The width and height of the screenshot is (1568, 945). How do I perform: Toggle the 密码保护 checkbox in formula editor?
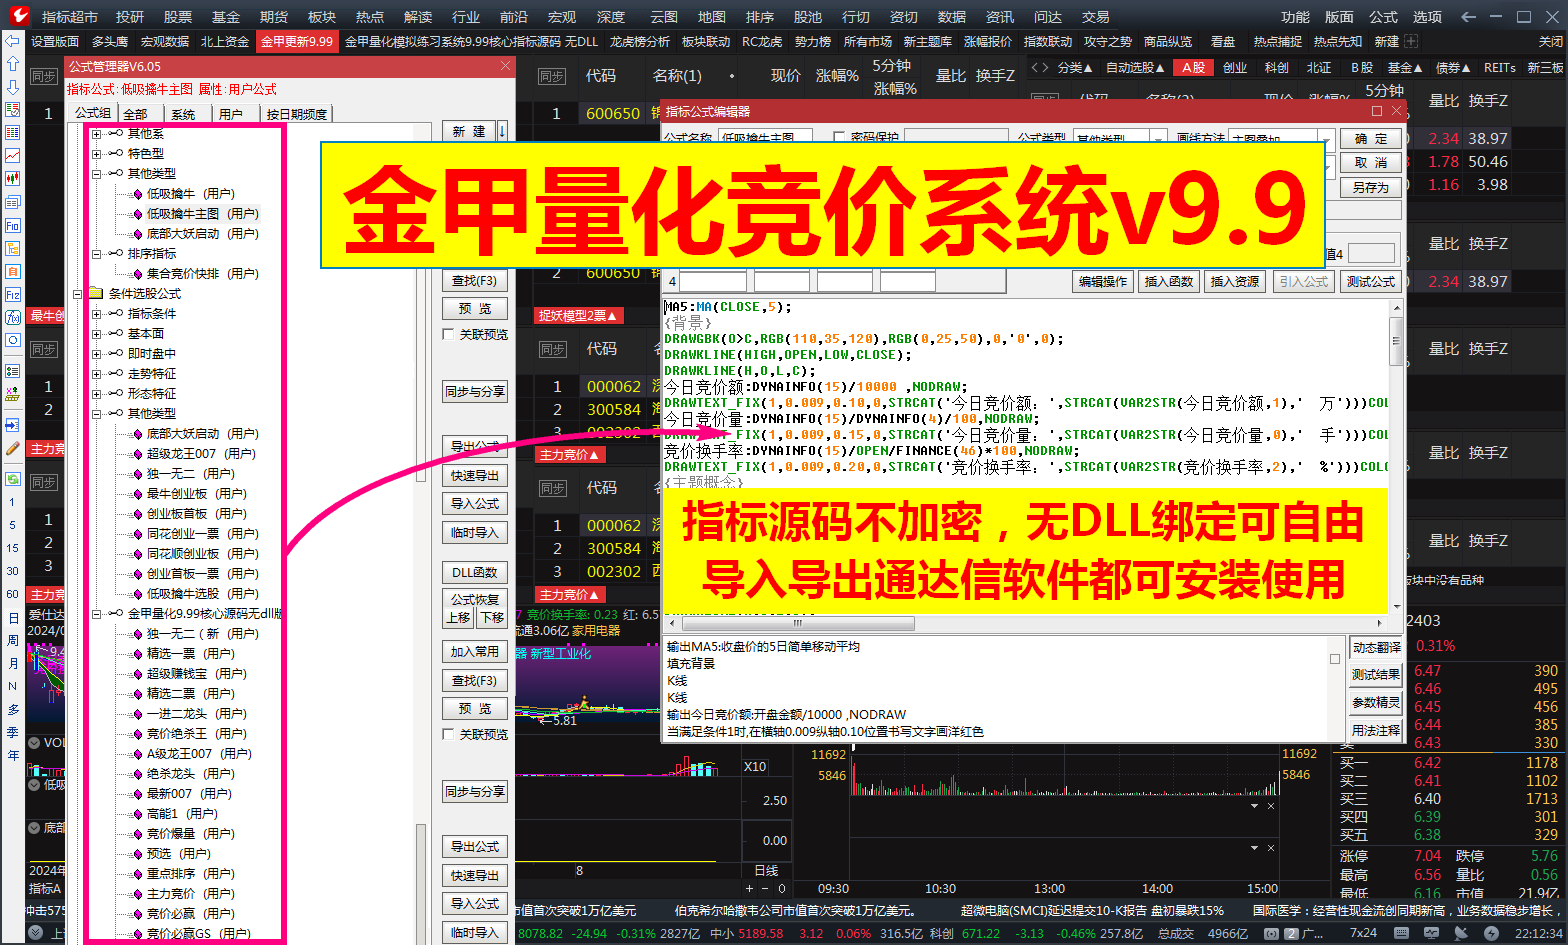(x=839, y=137)
